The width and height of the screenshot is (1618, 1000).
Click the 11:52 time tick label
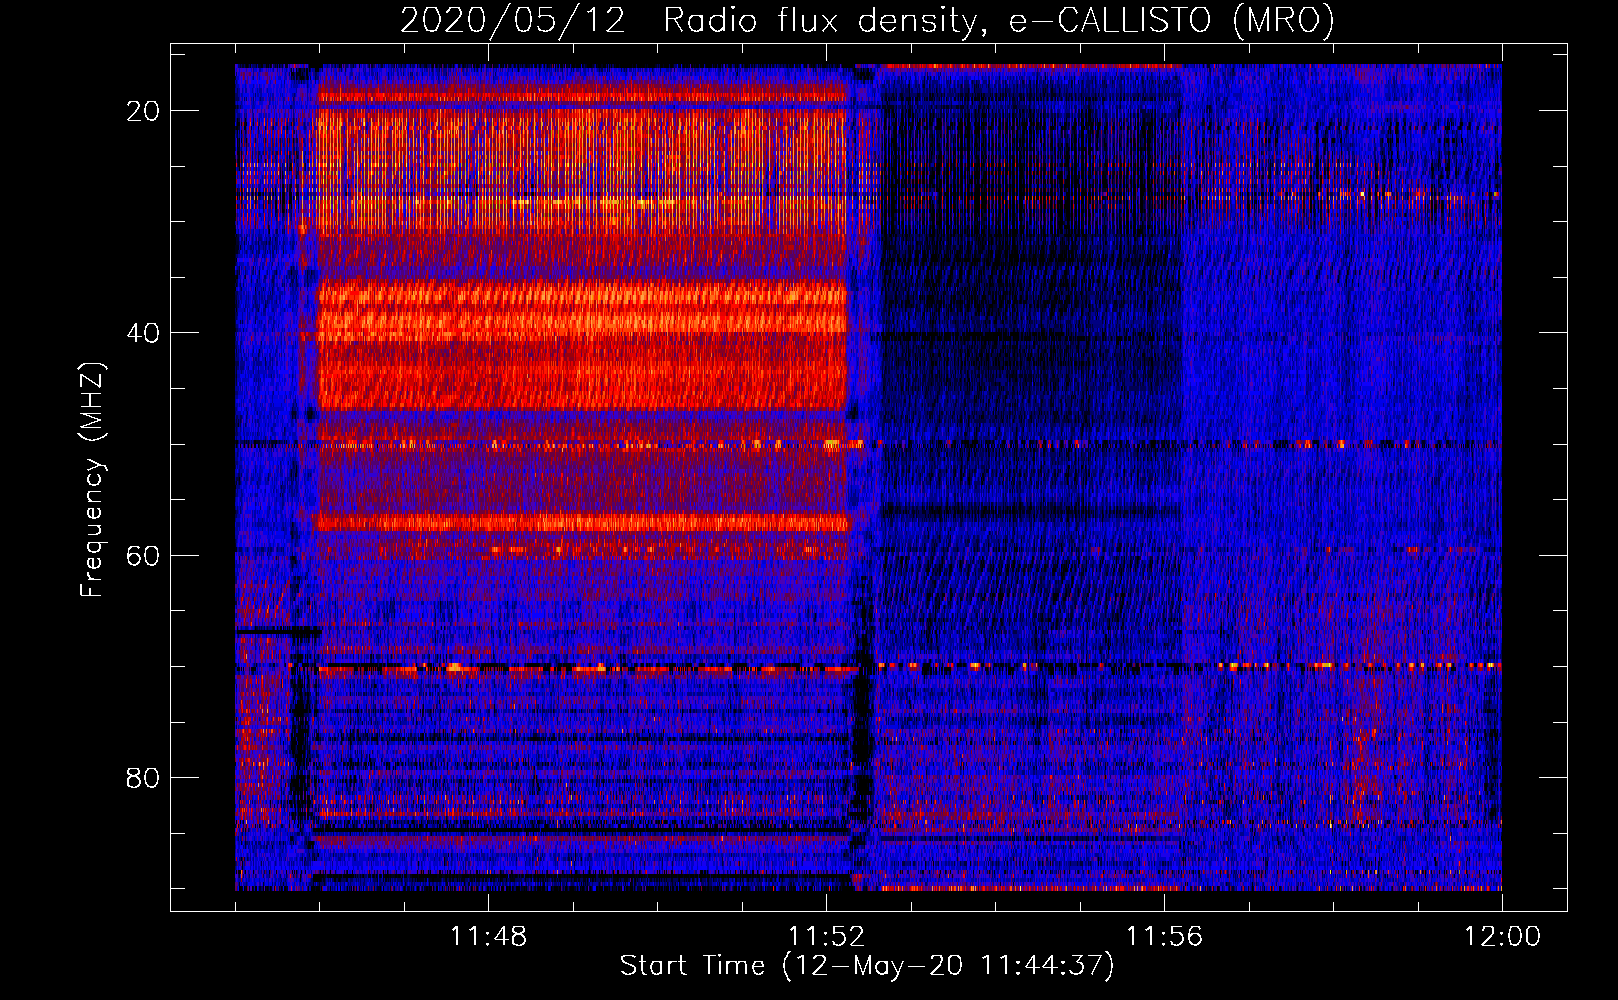point(826,937)
